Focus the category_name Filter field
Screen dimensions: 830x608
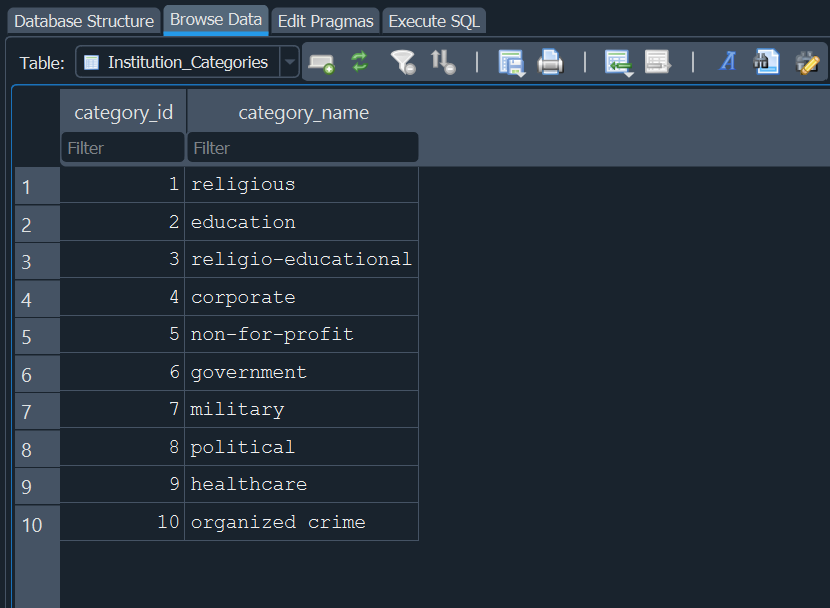[x=303, y=148]
